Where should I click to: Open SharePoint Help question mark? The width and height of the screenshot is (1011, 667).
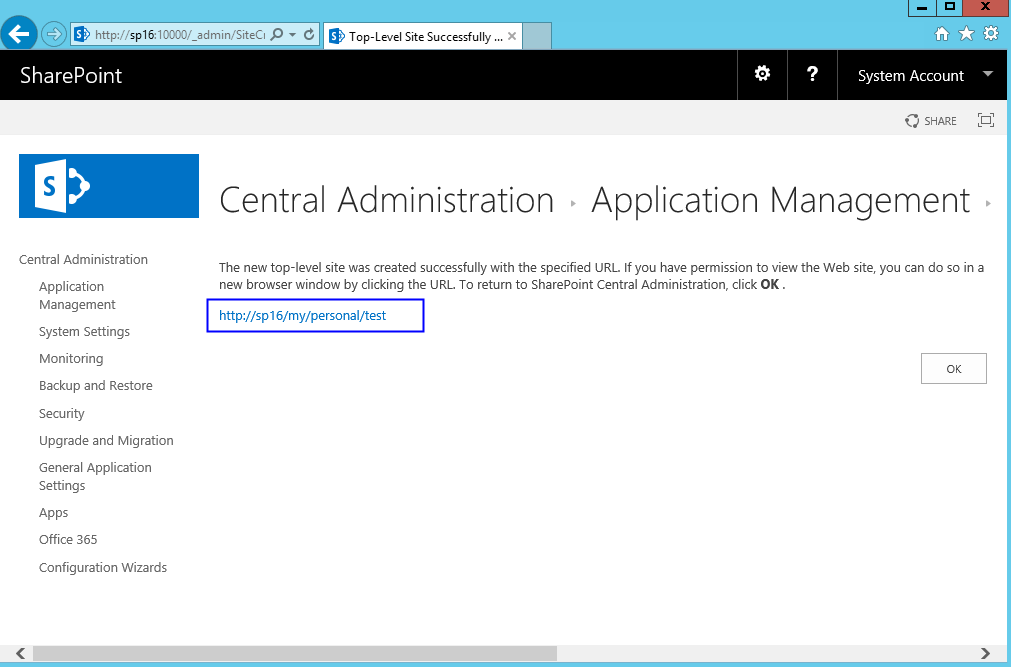[x=812, y=74]
